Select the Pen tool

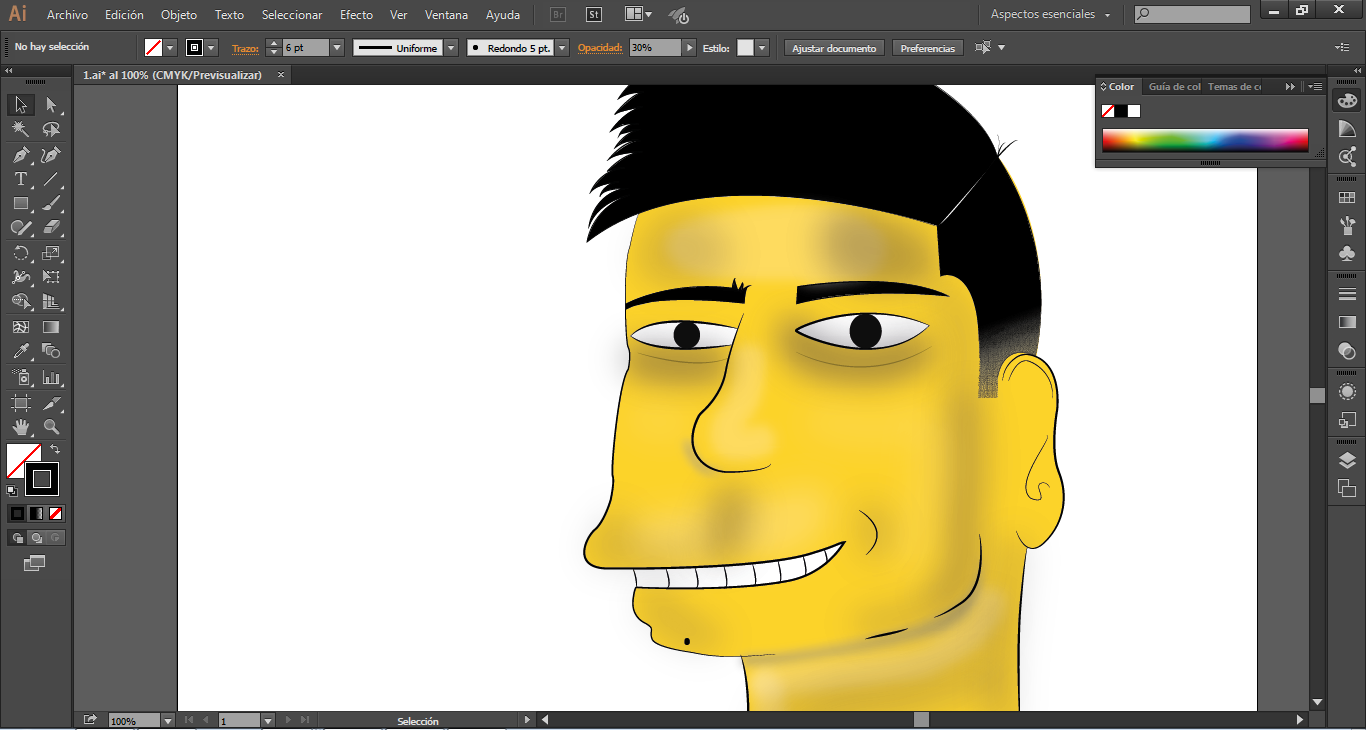(20, 155)
